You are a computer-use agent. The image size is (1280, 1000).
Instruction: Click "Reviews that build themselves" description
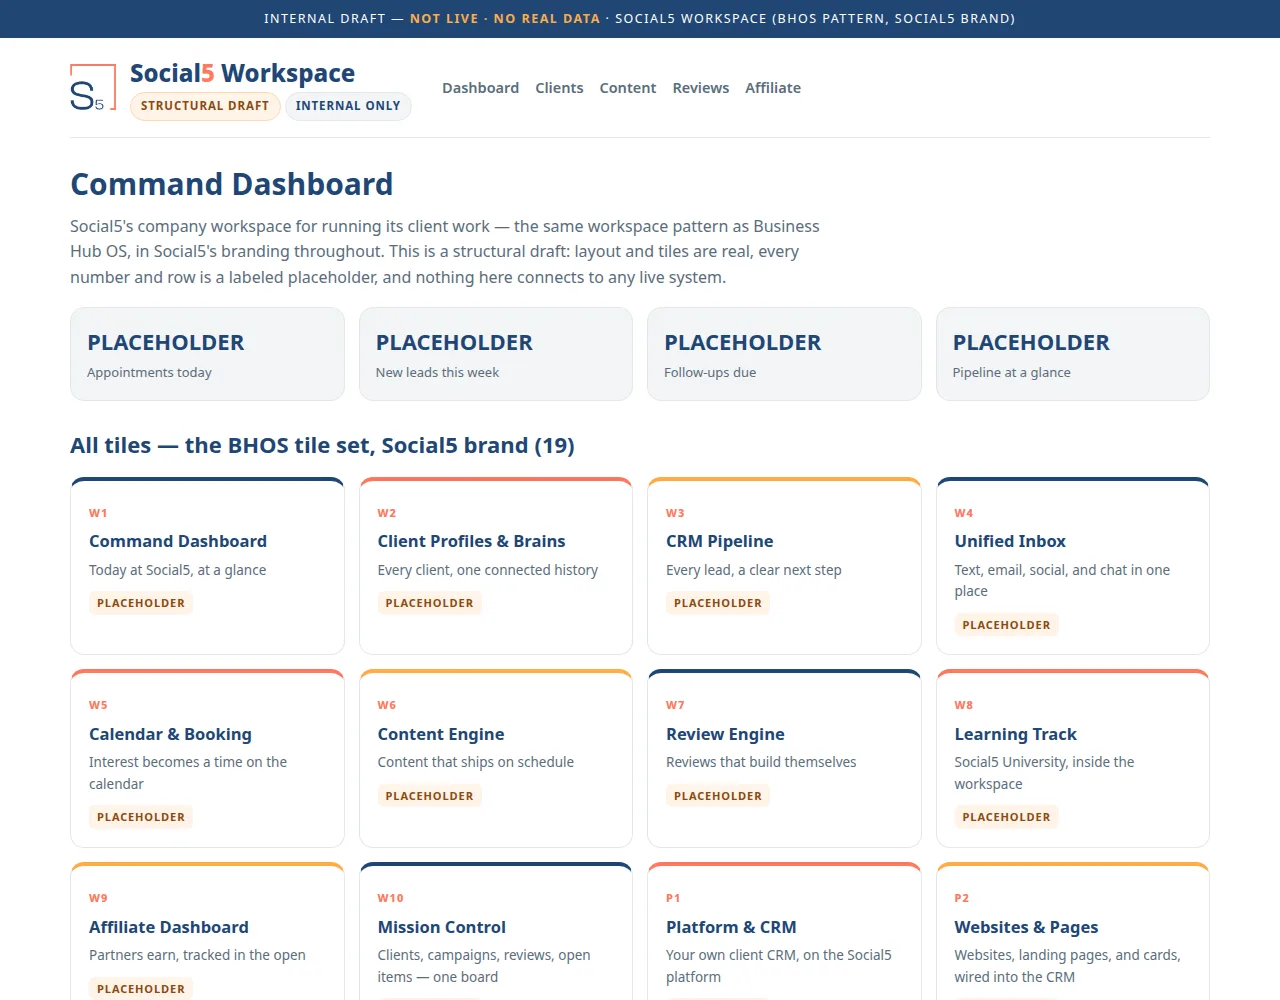[x=761, y=762]
